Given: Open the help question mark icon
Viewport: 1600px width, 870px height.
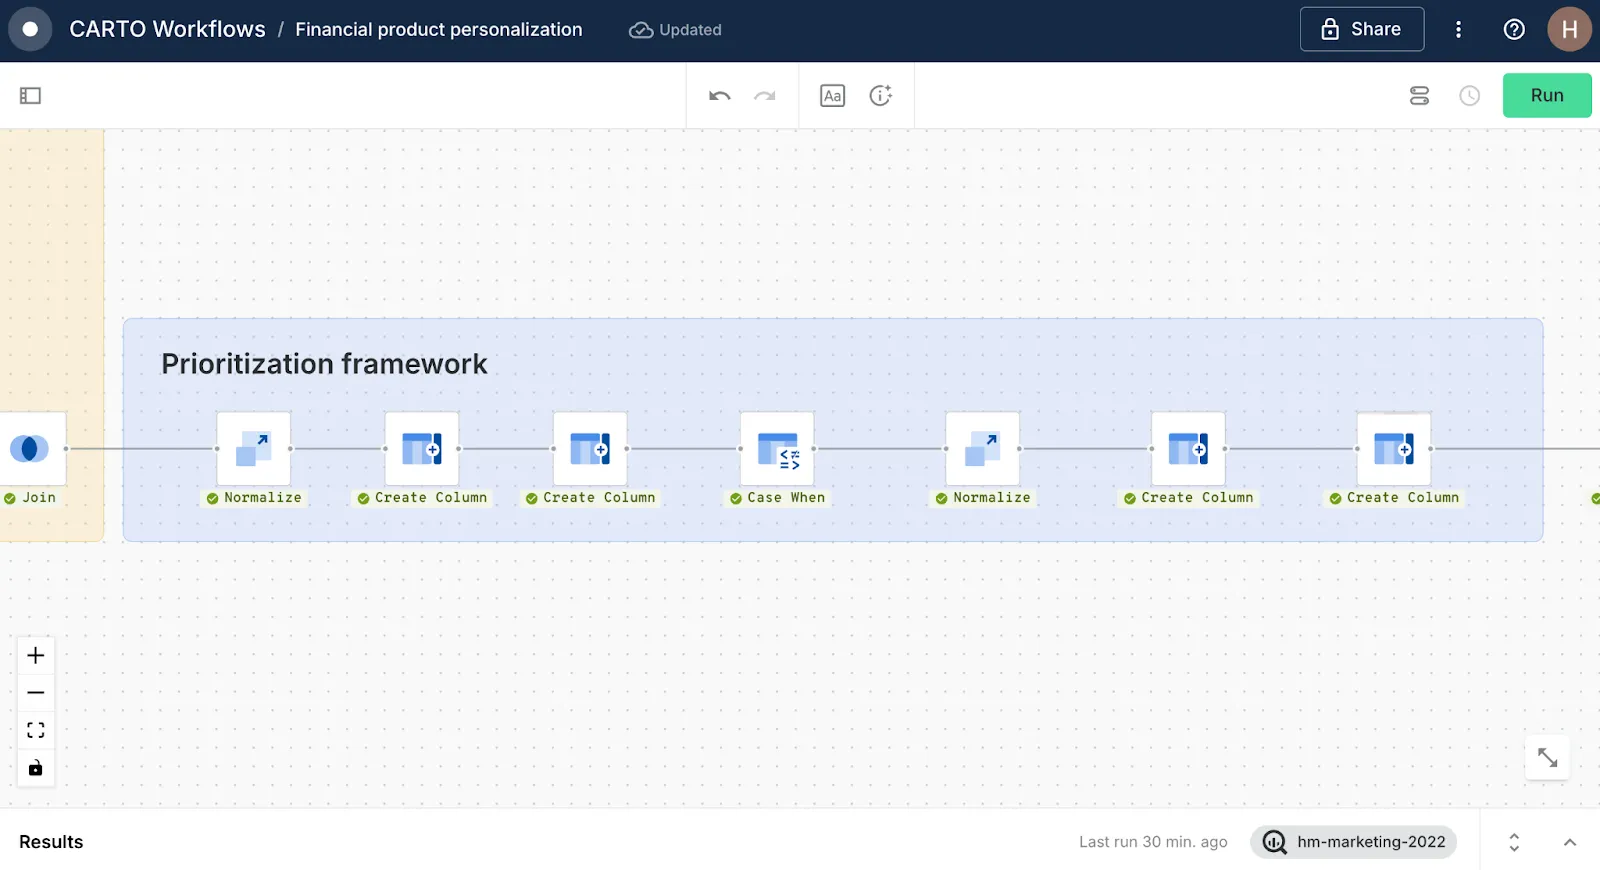Looking at the screenshot, I should point(1514,30).
